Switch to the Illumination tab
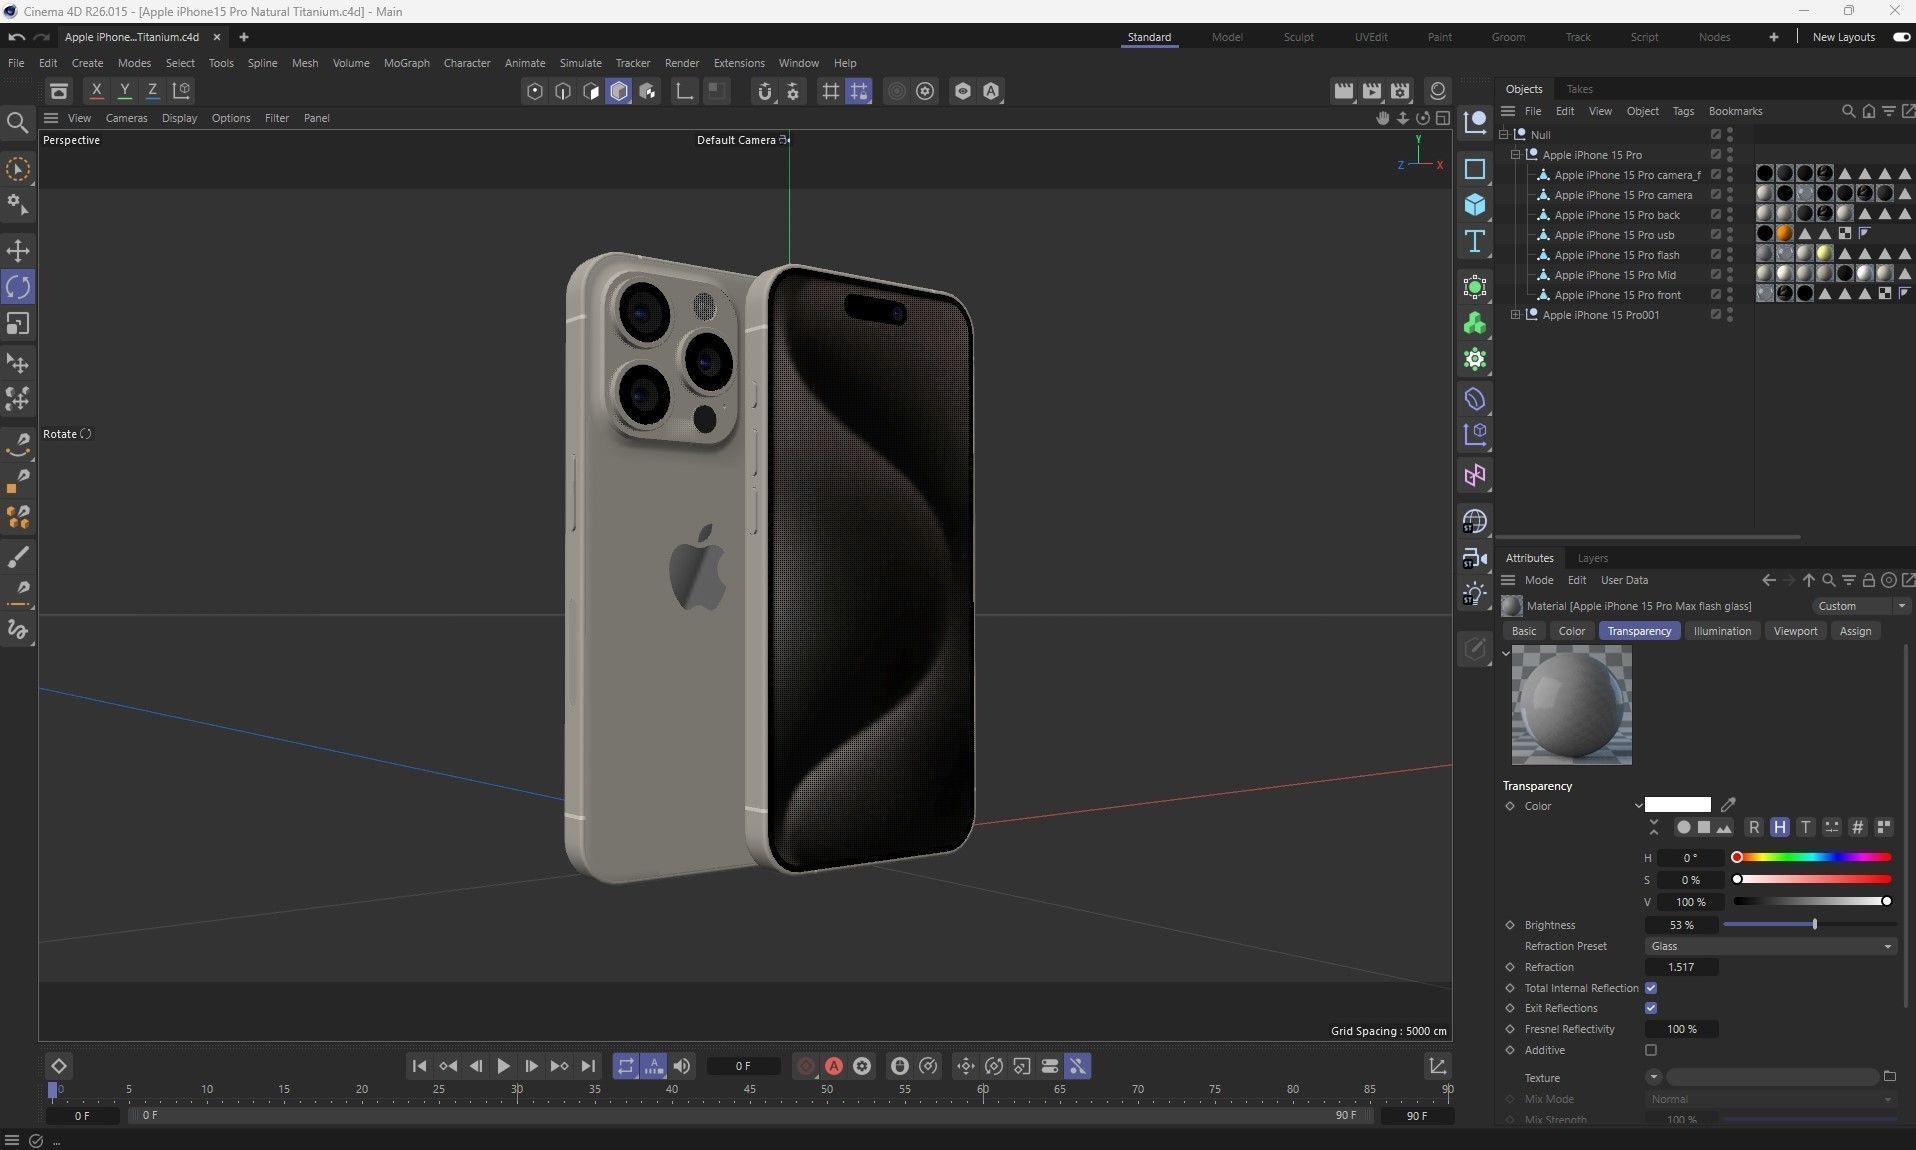 (x=1722, y=631)
